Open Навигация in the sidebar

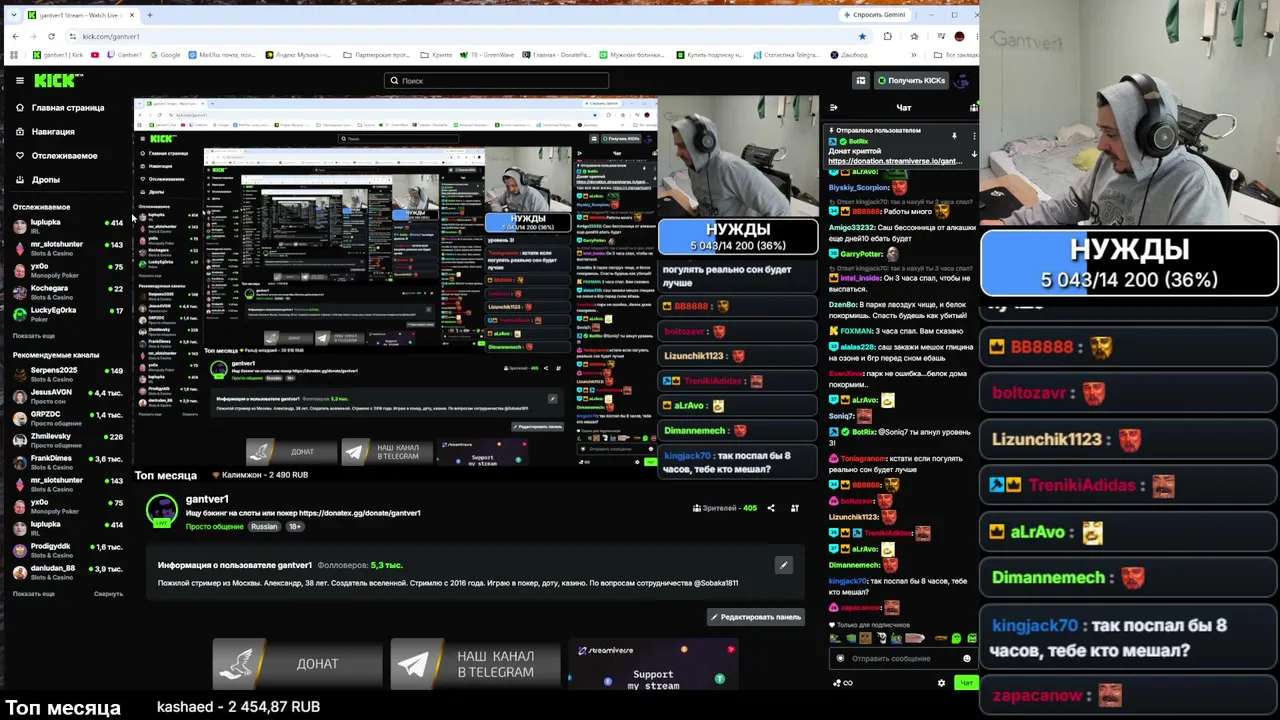[x=45, y=131]
